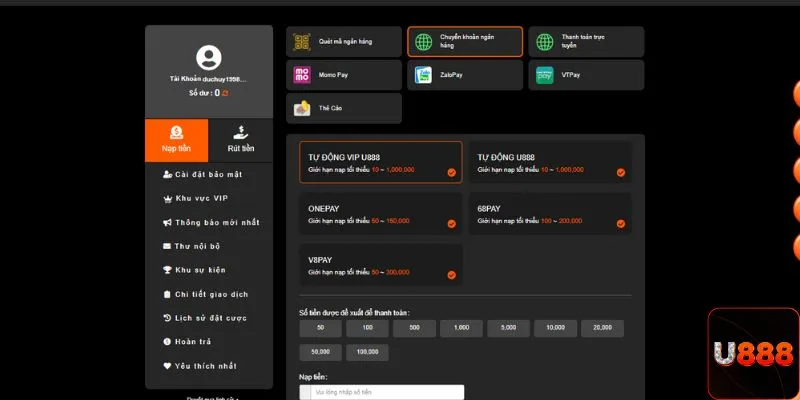The width and height of the screenshot is (800, 400).
Task: Select the TỰ ĐỘNG VIP U888 channel
Action: pyautogui.click(x=381, y=162)
